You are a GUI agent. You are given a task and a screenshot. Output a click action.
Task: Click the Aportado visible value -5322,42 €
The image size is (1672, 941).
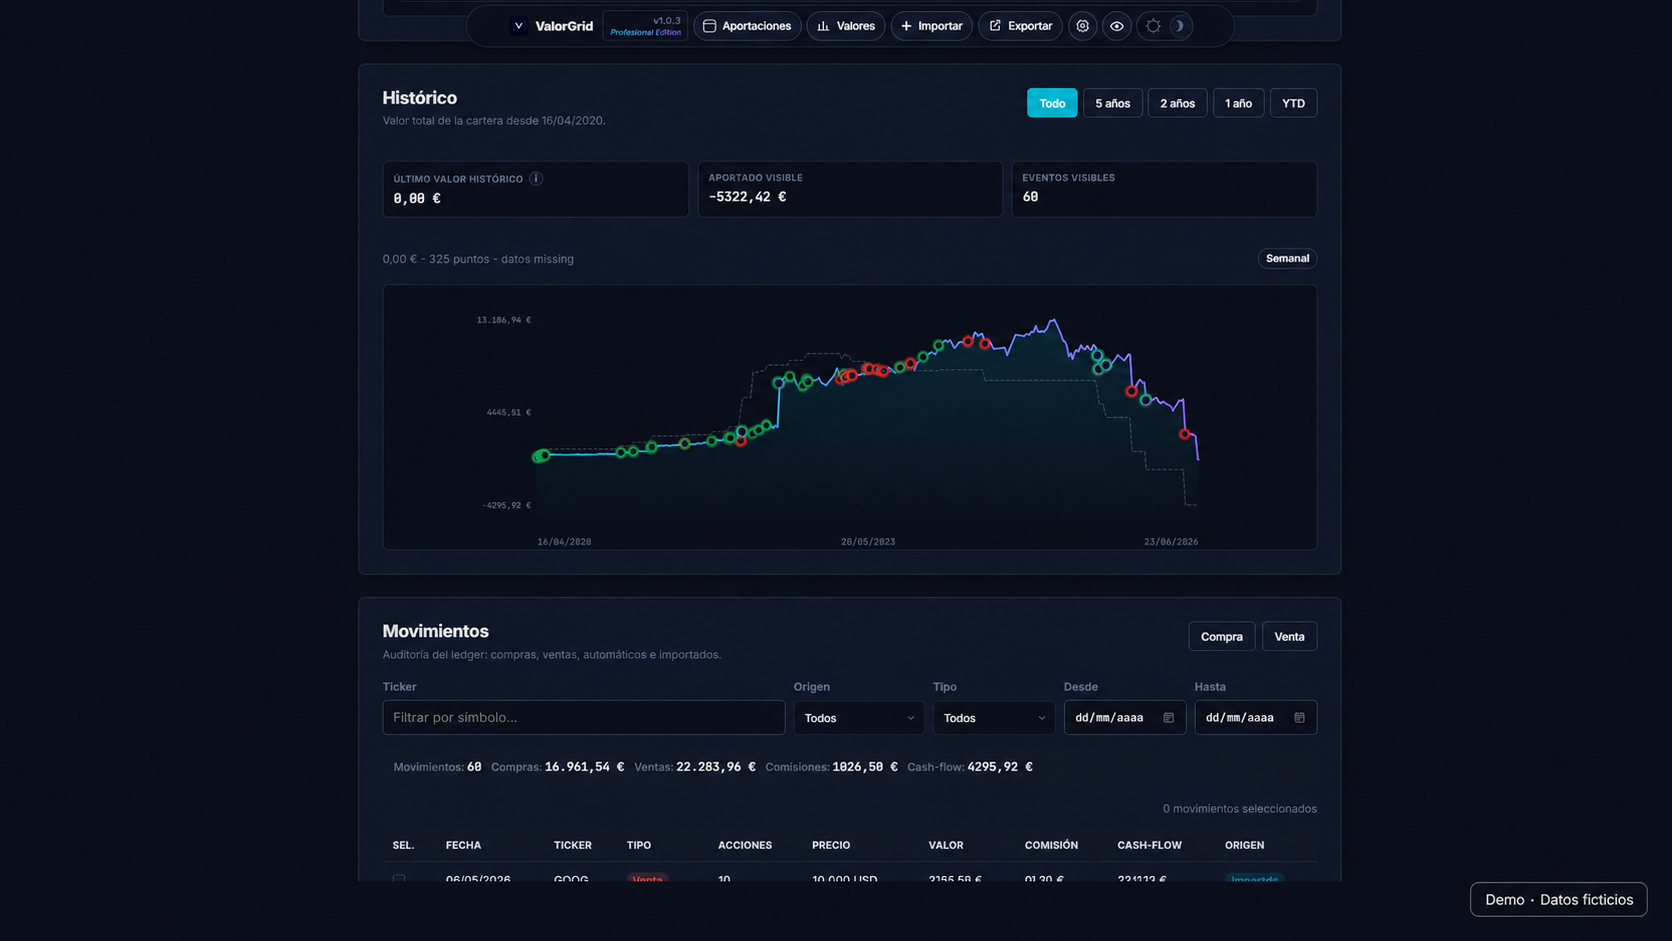pos(747,197)
